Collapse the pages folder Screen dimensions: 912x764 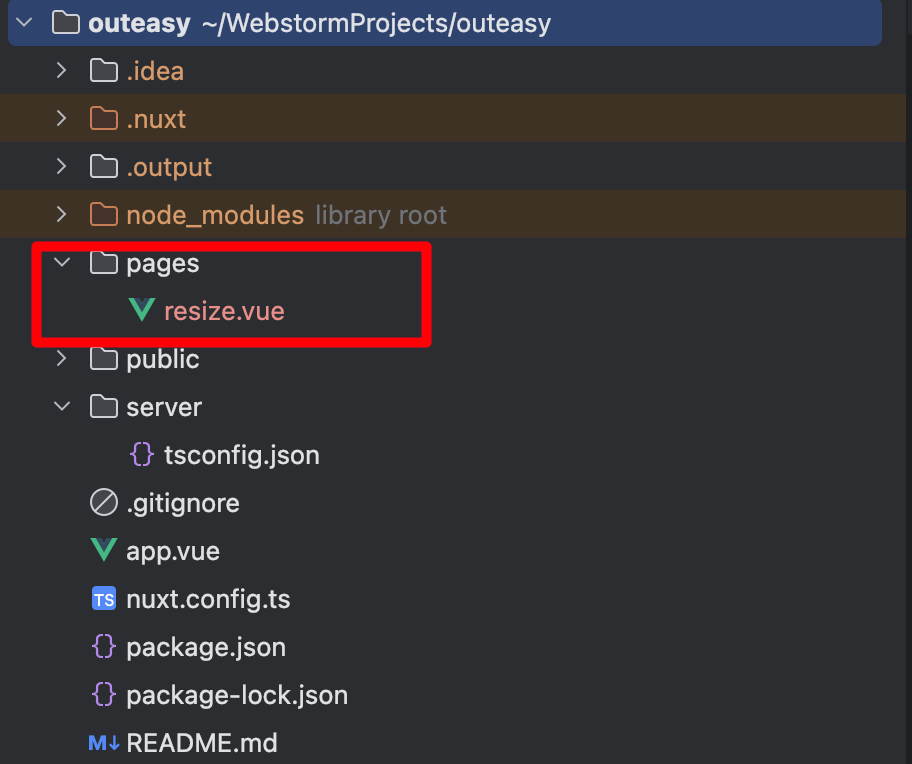(62, 262)
